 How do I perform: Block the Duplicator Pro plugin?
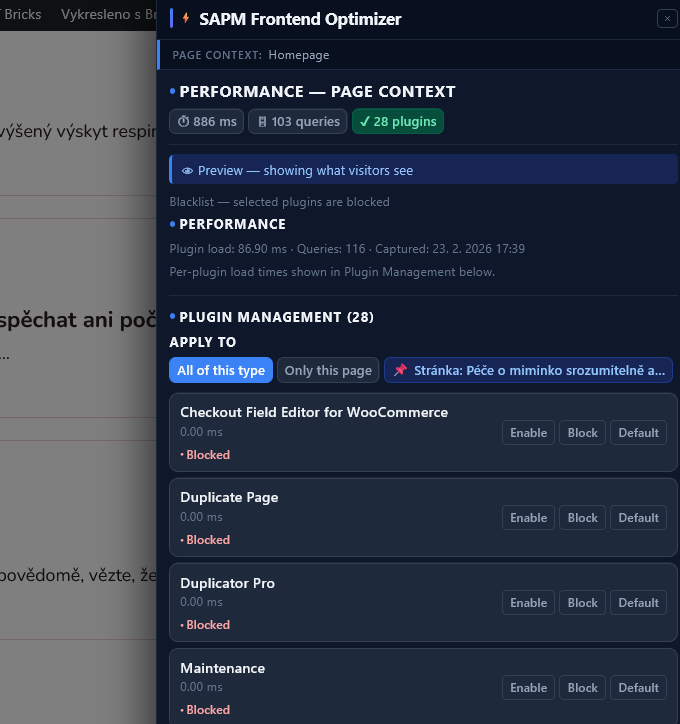(x=582, y=603)
